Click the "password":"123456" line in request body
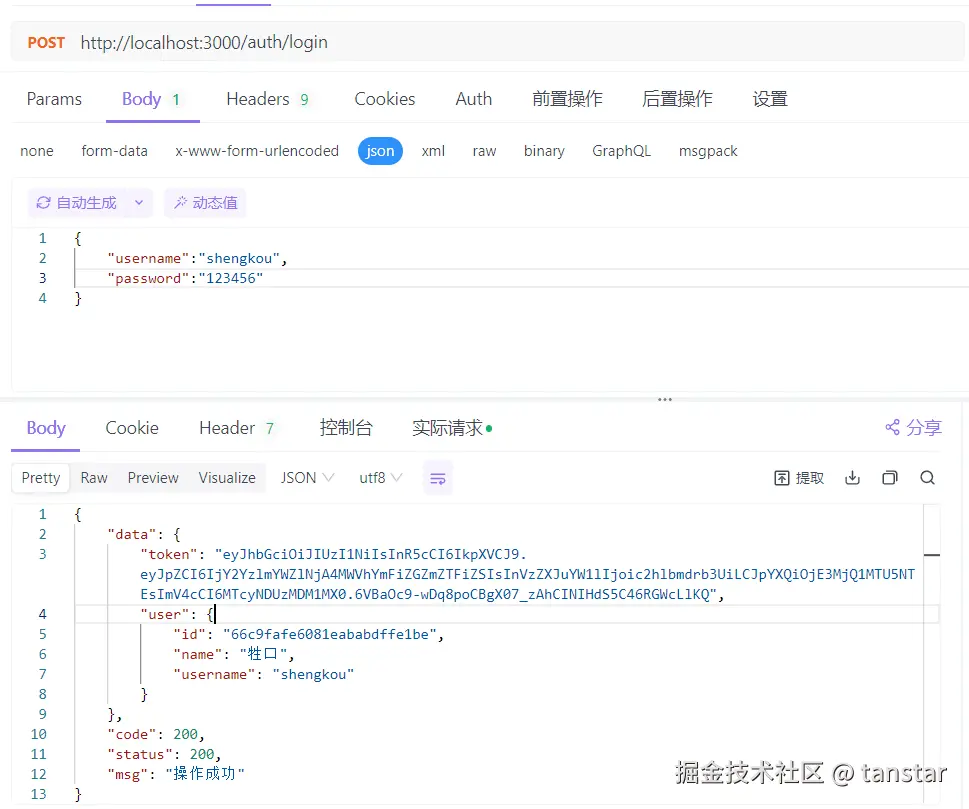Viewport: 969px width, 809px height. coord(185,278)
